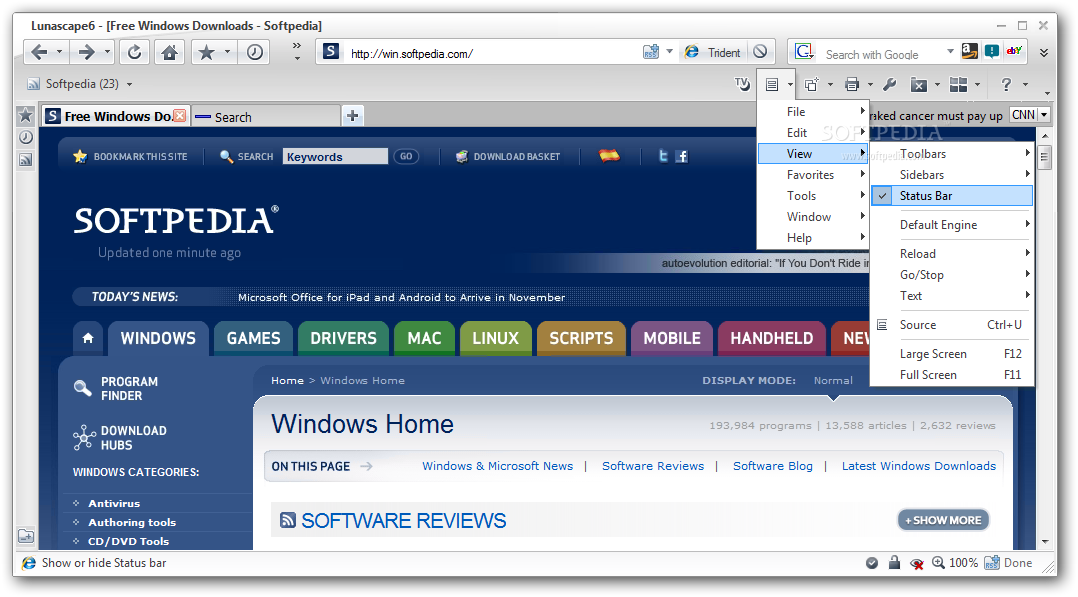The width and height of the screenshot is (1078, 597).
Task: Open a new tab with plus button
Action: click(x=353, y=116)
